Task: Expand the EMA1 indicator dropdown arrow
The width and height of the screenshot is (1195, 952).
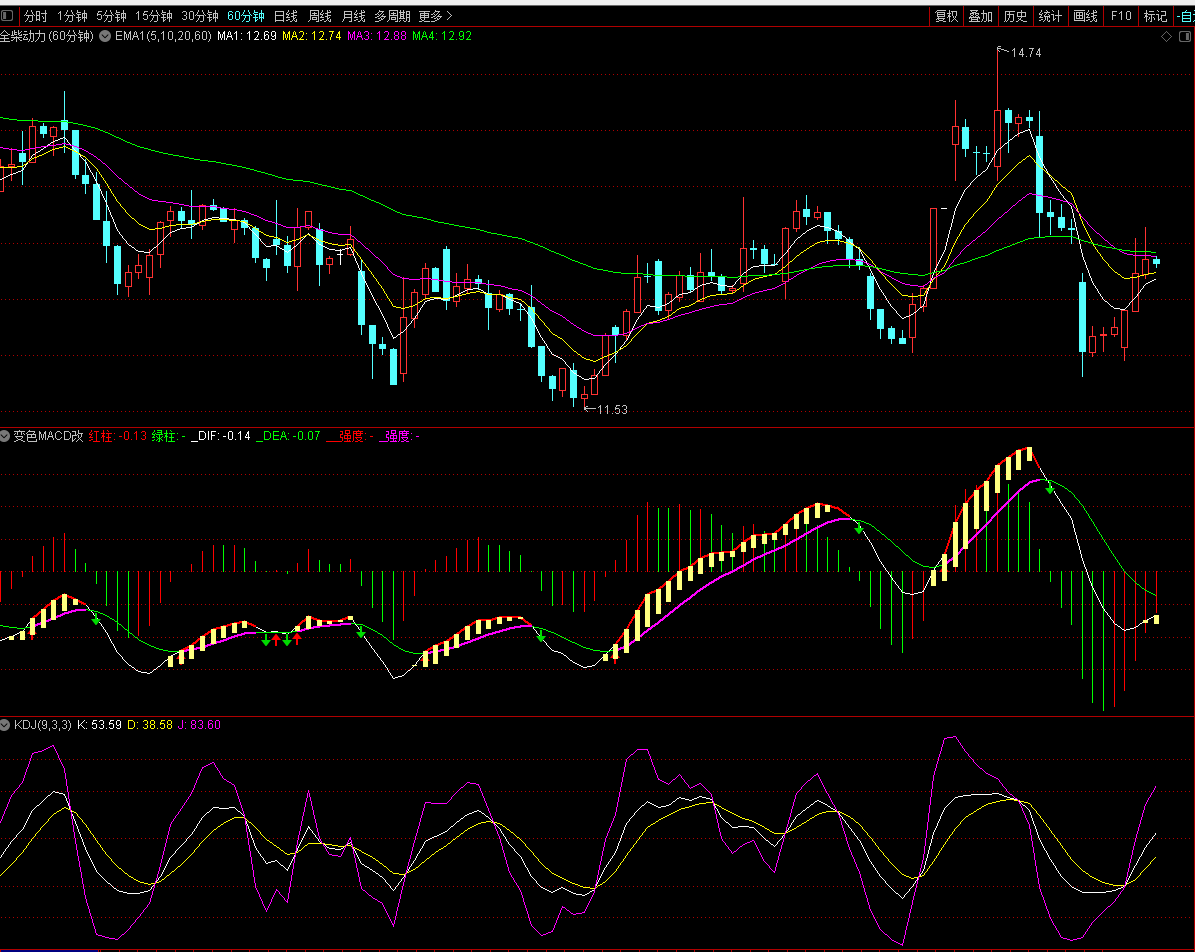Action: click(105, 36)
